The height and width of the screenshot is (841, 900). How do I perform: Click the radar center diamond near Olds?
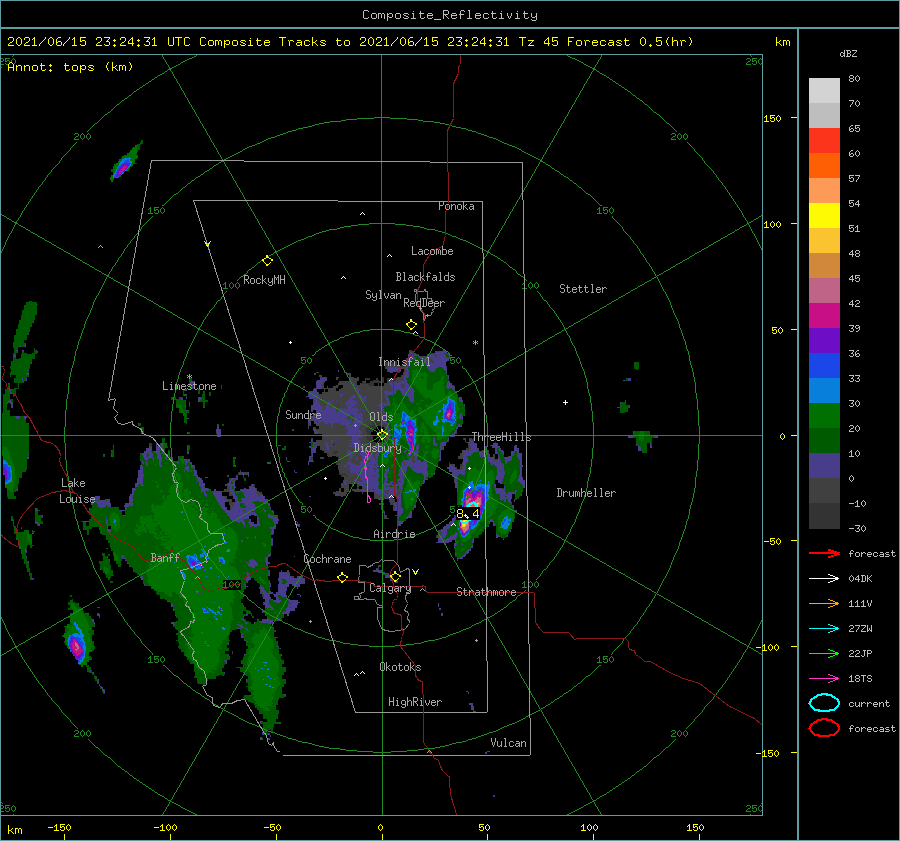(x=382, y=435)
